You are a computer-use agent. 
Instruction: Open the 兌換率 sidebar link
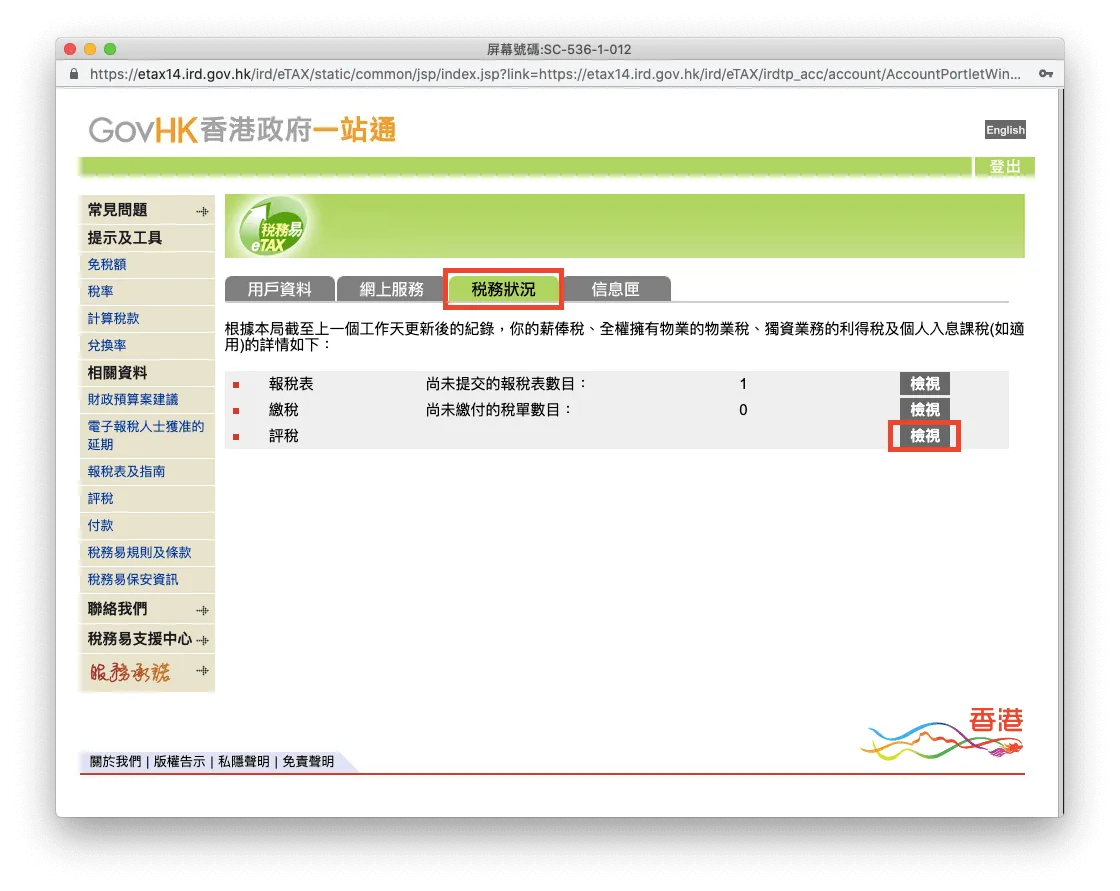click(107, 345)
